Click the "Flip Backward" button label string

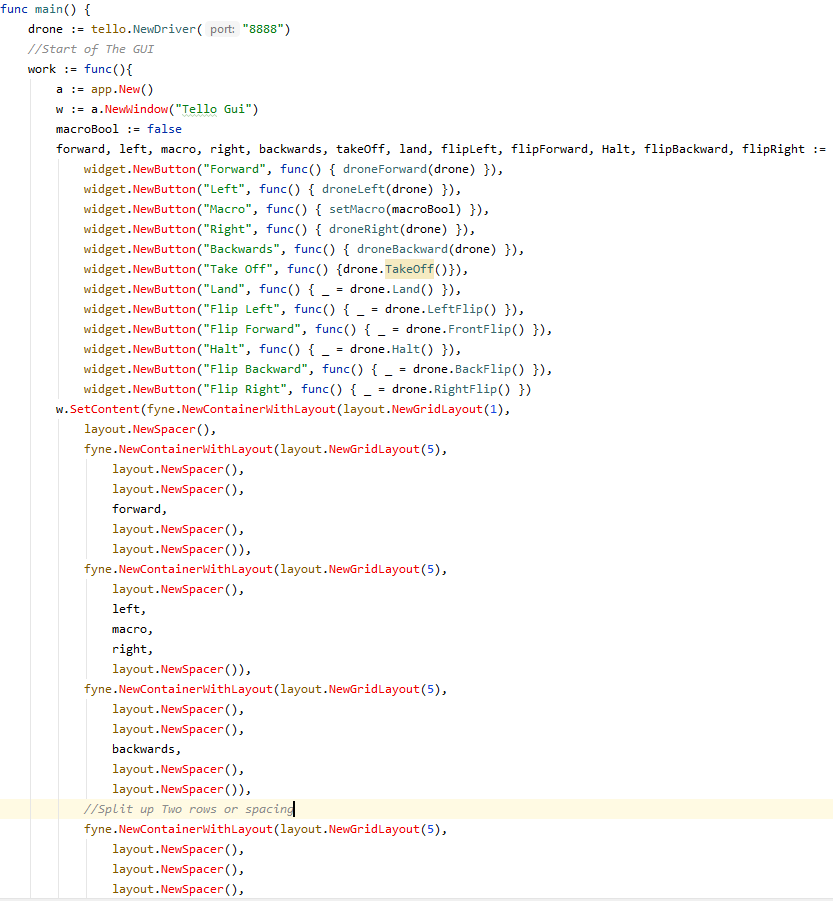[x=255, y=369]
